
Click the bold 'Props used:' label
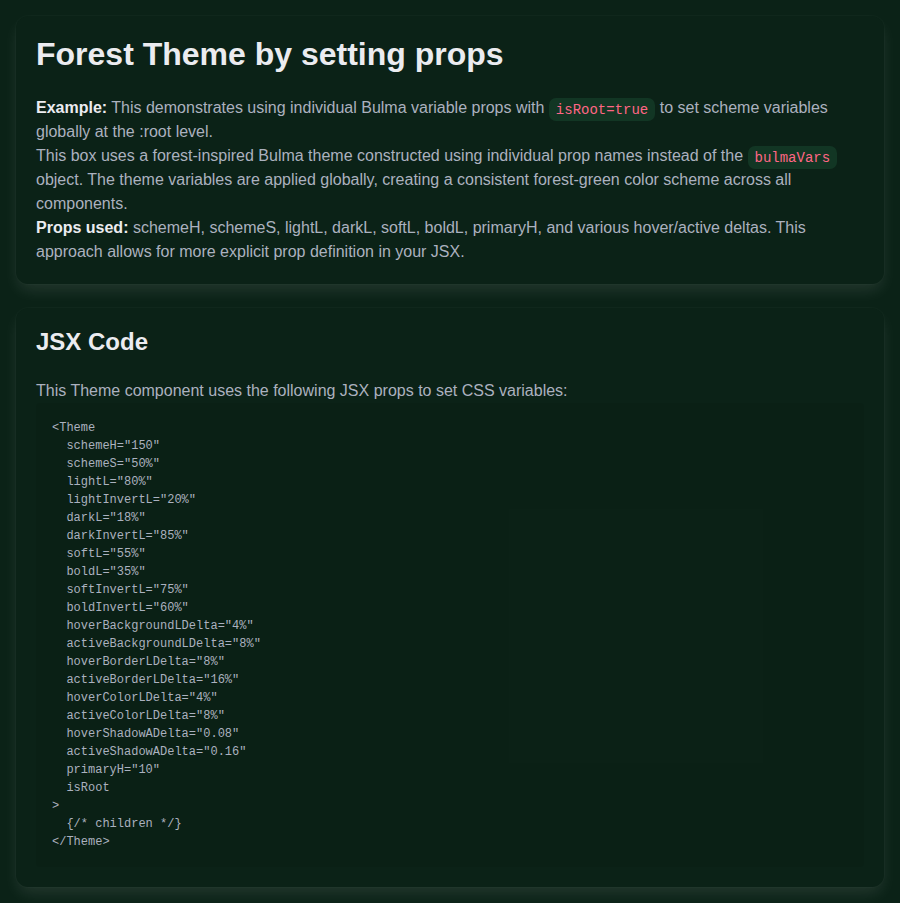(x=82, y=227)
